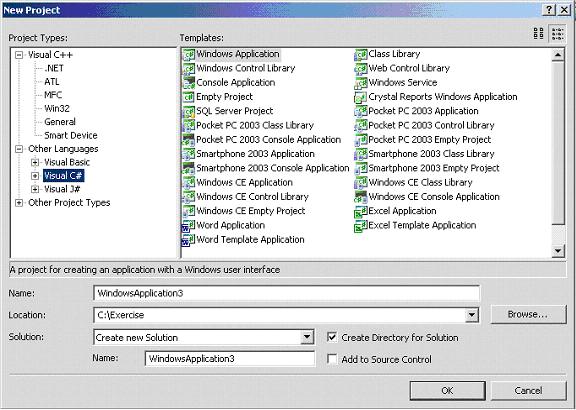Enable Add to Source Control checkbox
This screenshot has width=576, height=410.
[332, 359]
